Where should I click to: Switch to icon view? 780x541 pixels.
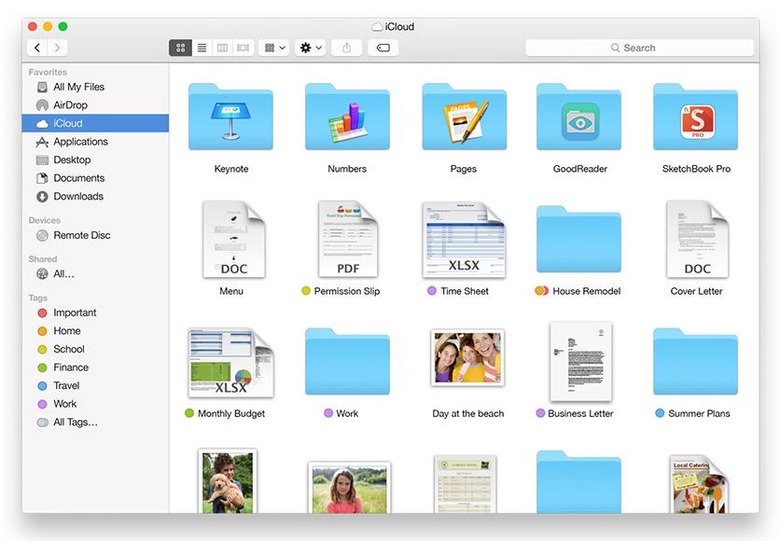(x=180, y=48)
